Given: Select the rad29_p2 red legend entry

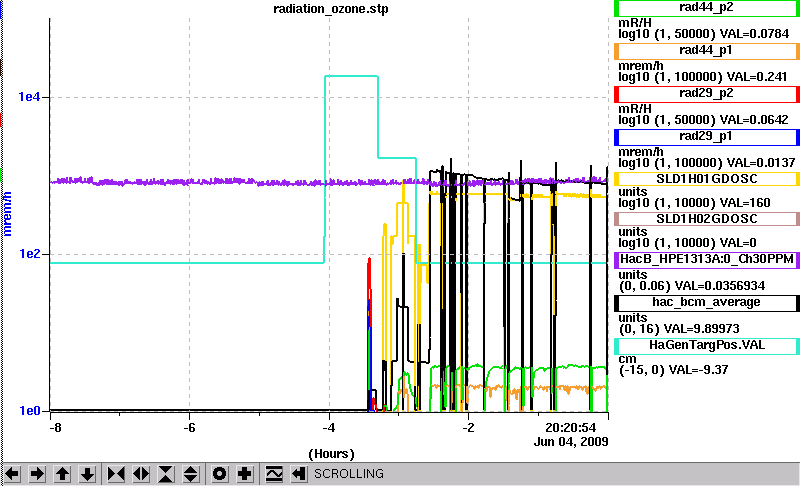Looking at the screenshot, I should 707,94.
